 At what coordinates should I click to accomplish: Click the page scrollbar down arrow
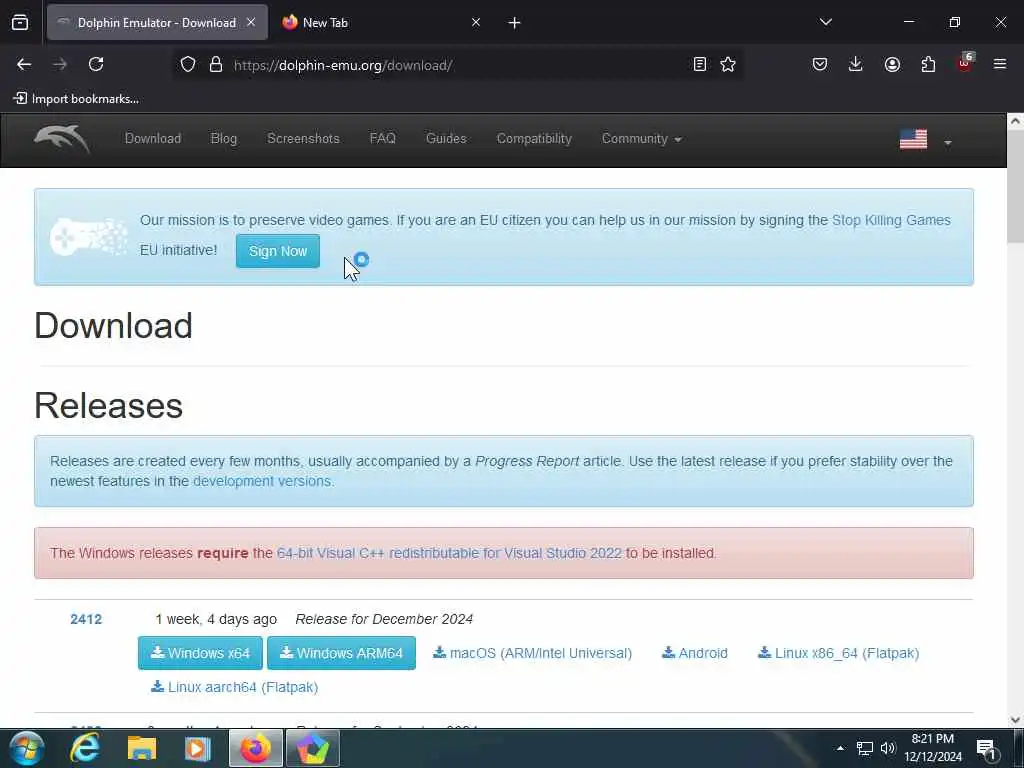[1015, 720]
